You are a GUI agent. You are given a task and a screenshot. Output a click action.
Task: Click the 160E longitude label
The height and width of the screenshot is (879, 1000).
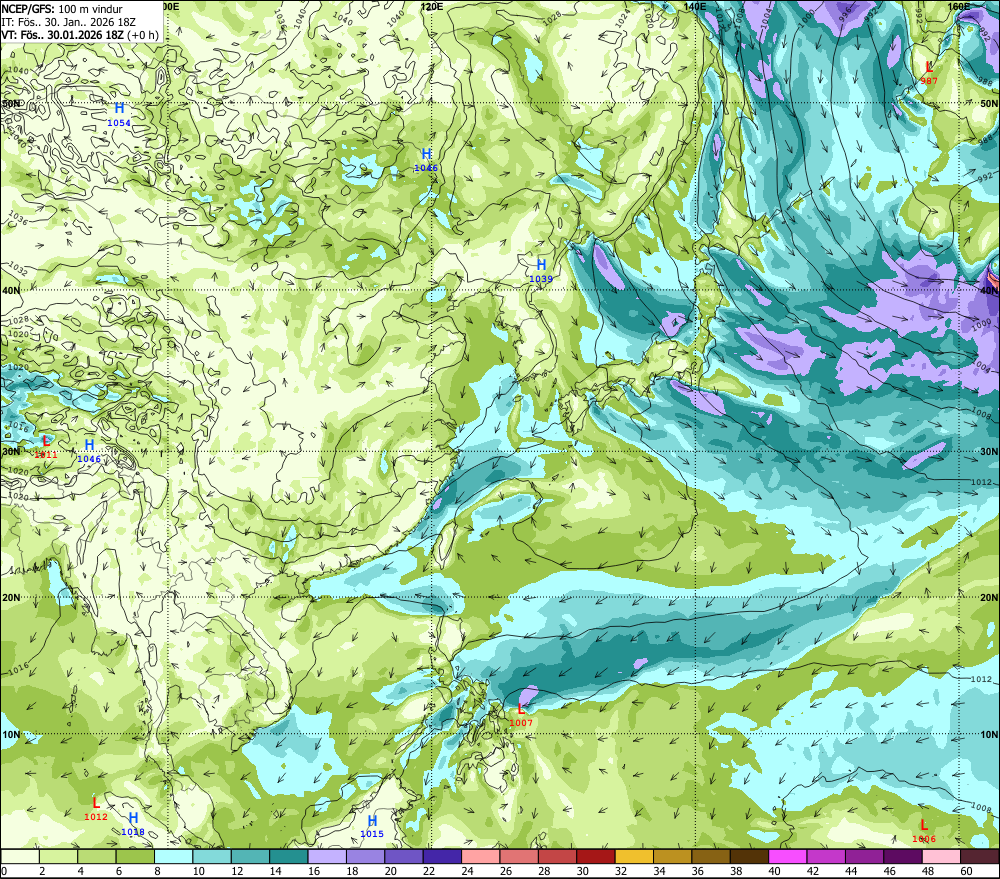tap(958, 6)
